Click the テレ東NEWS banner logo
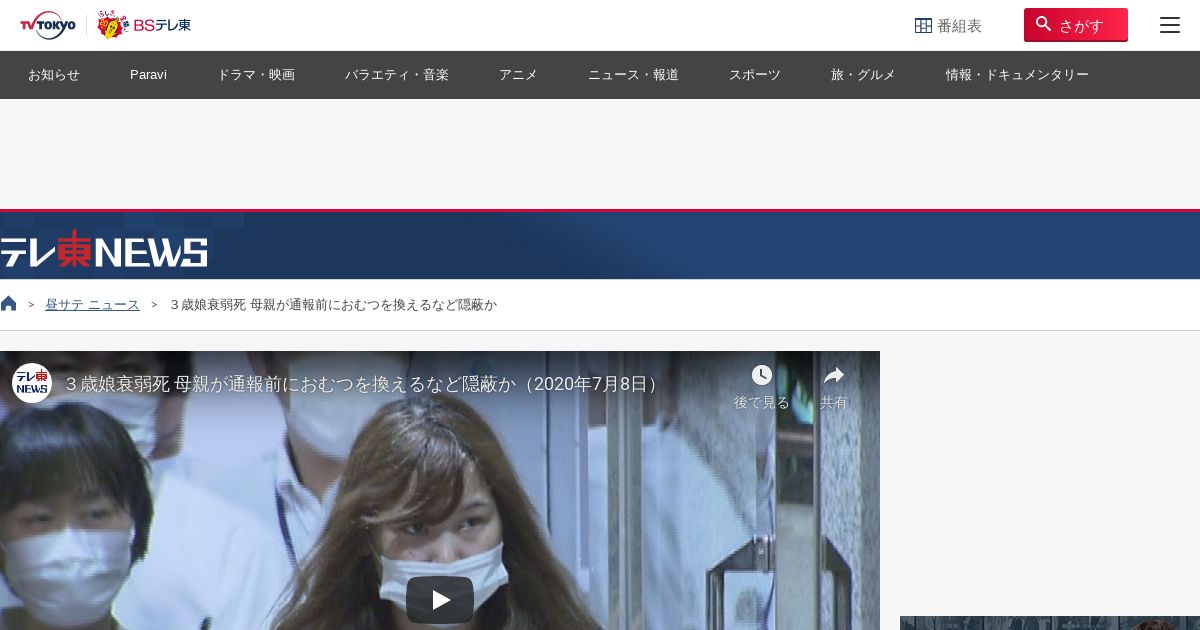This screenshot has width=1200, height=630. pos(104,250)
